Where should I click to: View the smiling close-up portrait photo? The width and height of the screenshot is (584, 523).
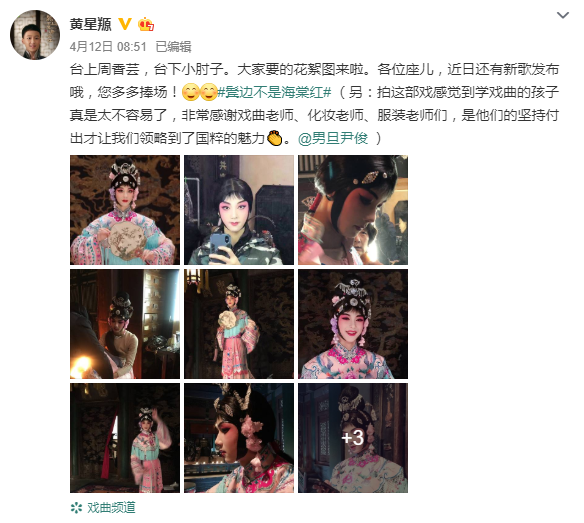(x=353, y=324)
